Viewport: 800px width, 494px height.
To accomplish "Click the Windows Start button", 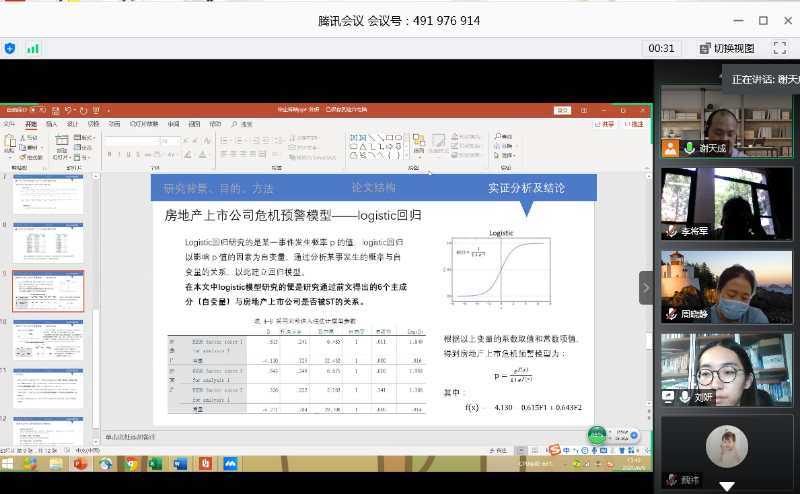I will 9,464.
